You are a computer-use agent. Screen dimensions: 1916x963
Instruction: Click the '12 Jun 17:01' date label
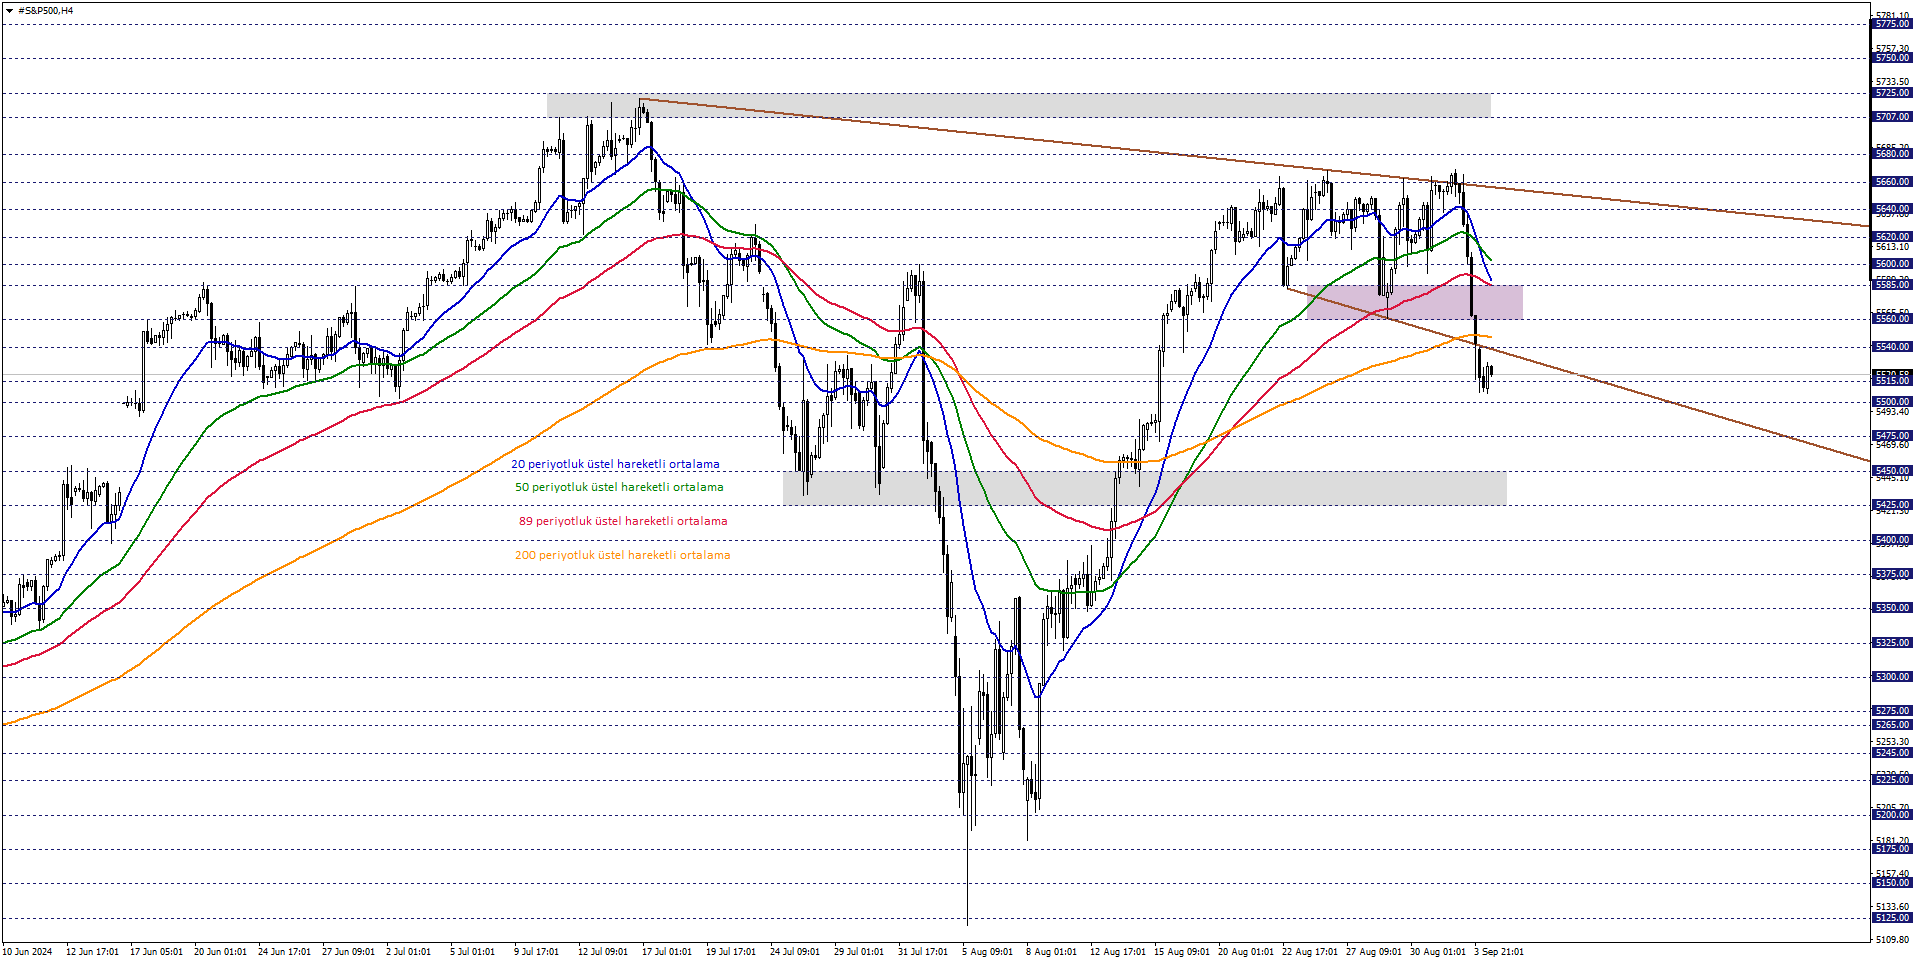[92, 952]
